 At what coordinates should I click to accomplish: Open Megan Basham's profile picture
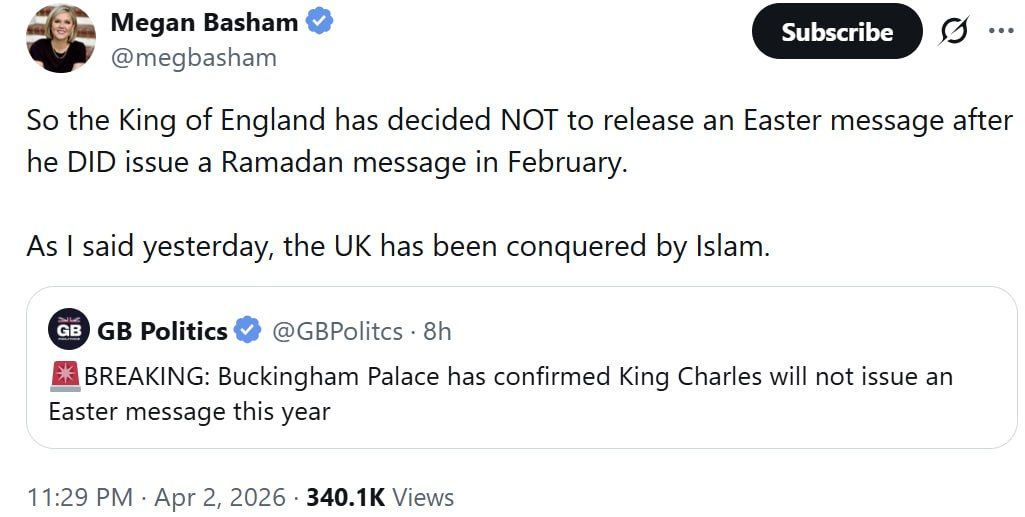[60, 38]
